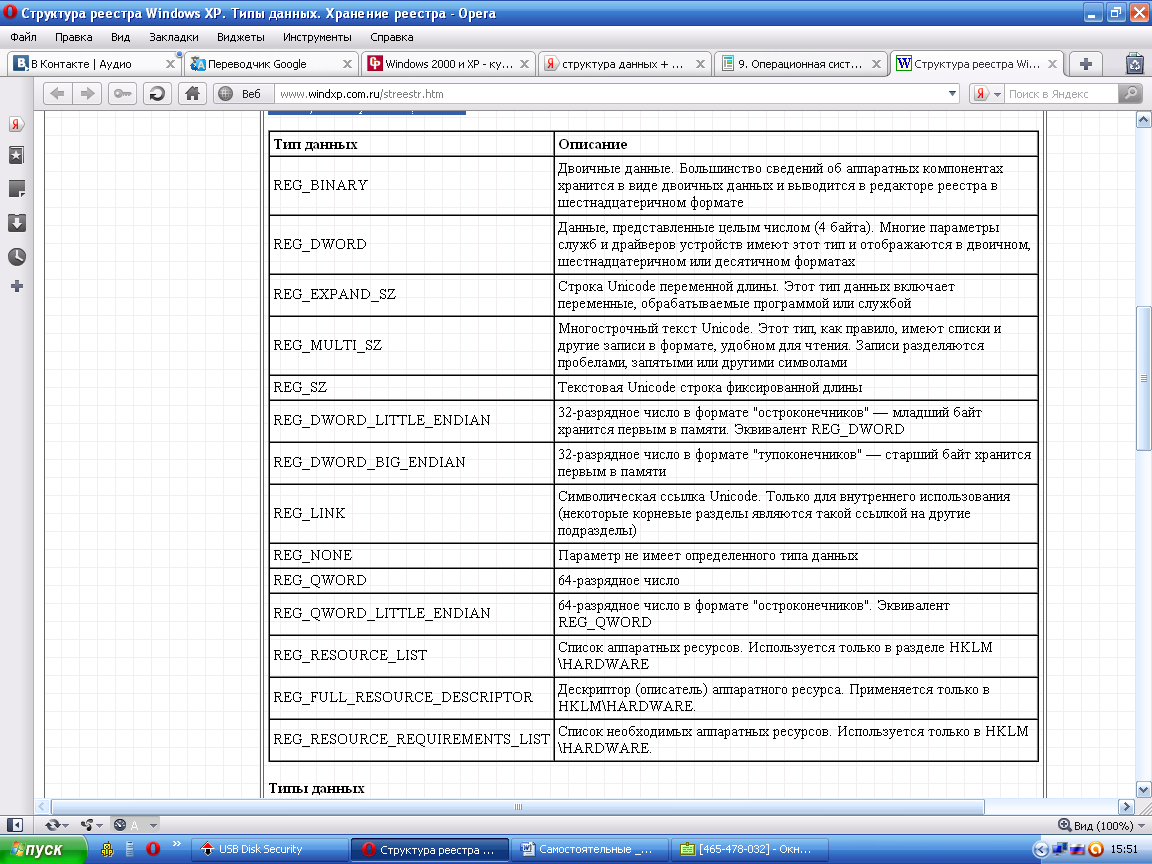Click the REG_DWORD_BIG_ENDIAN table cell
1152x864 pixels.
point(411,462)
